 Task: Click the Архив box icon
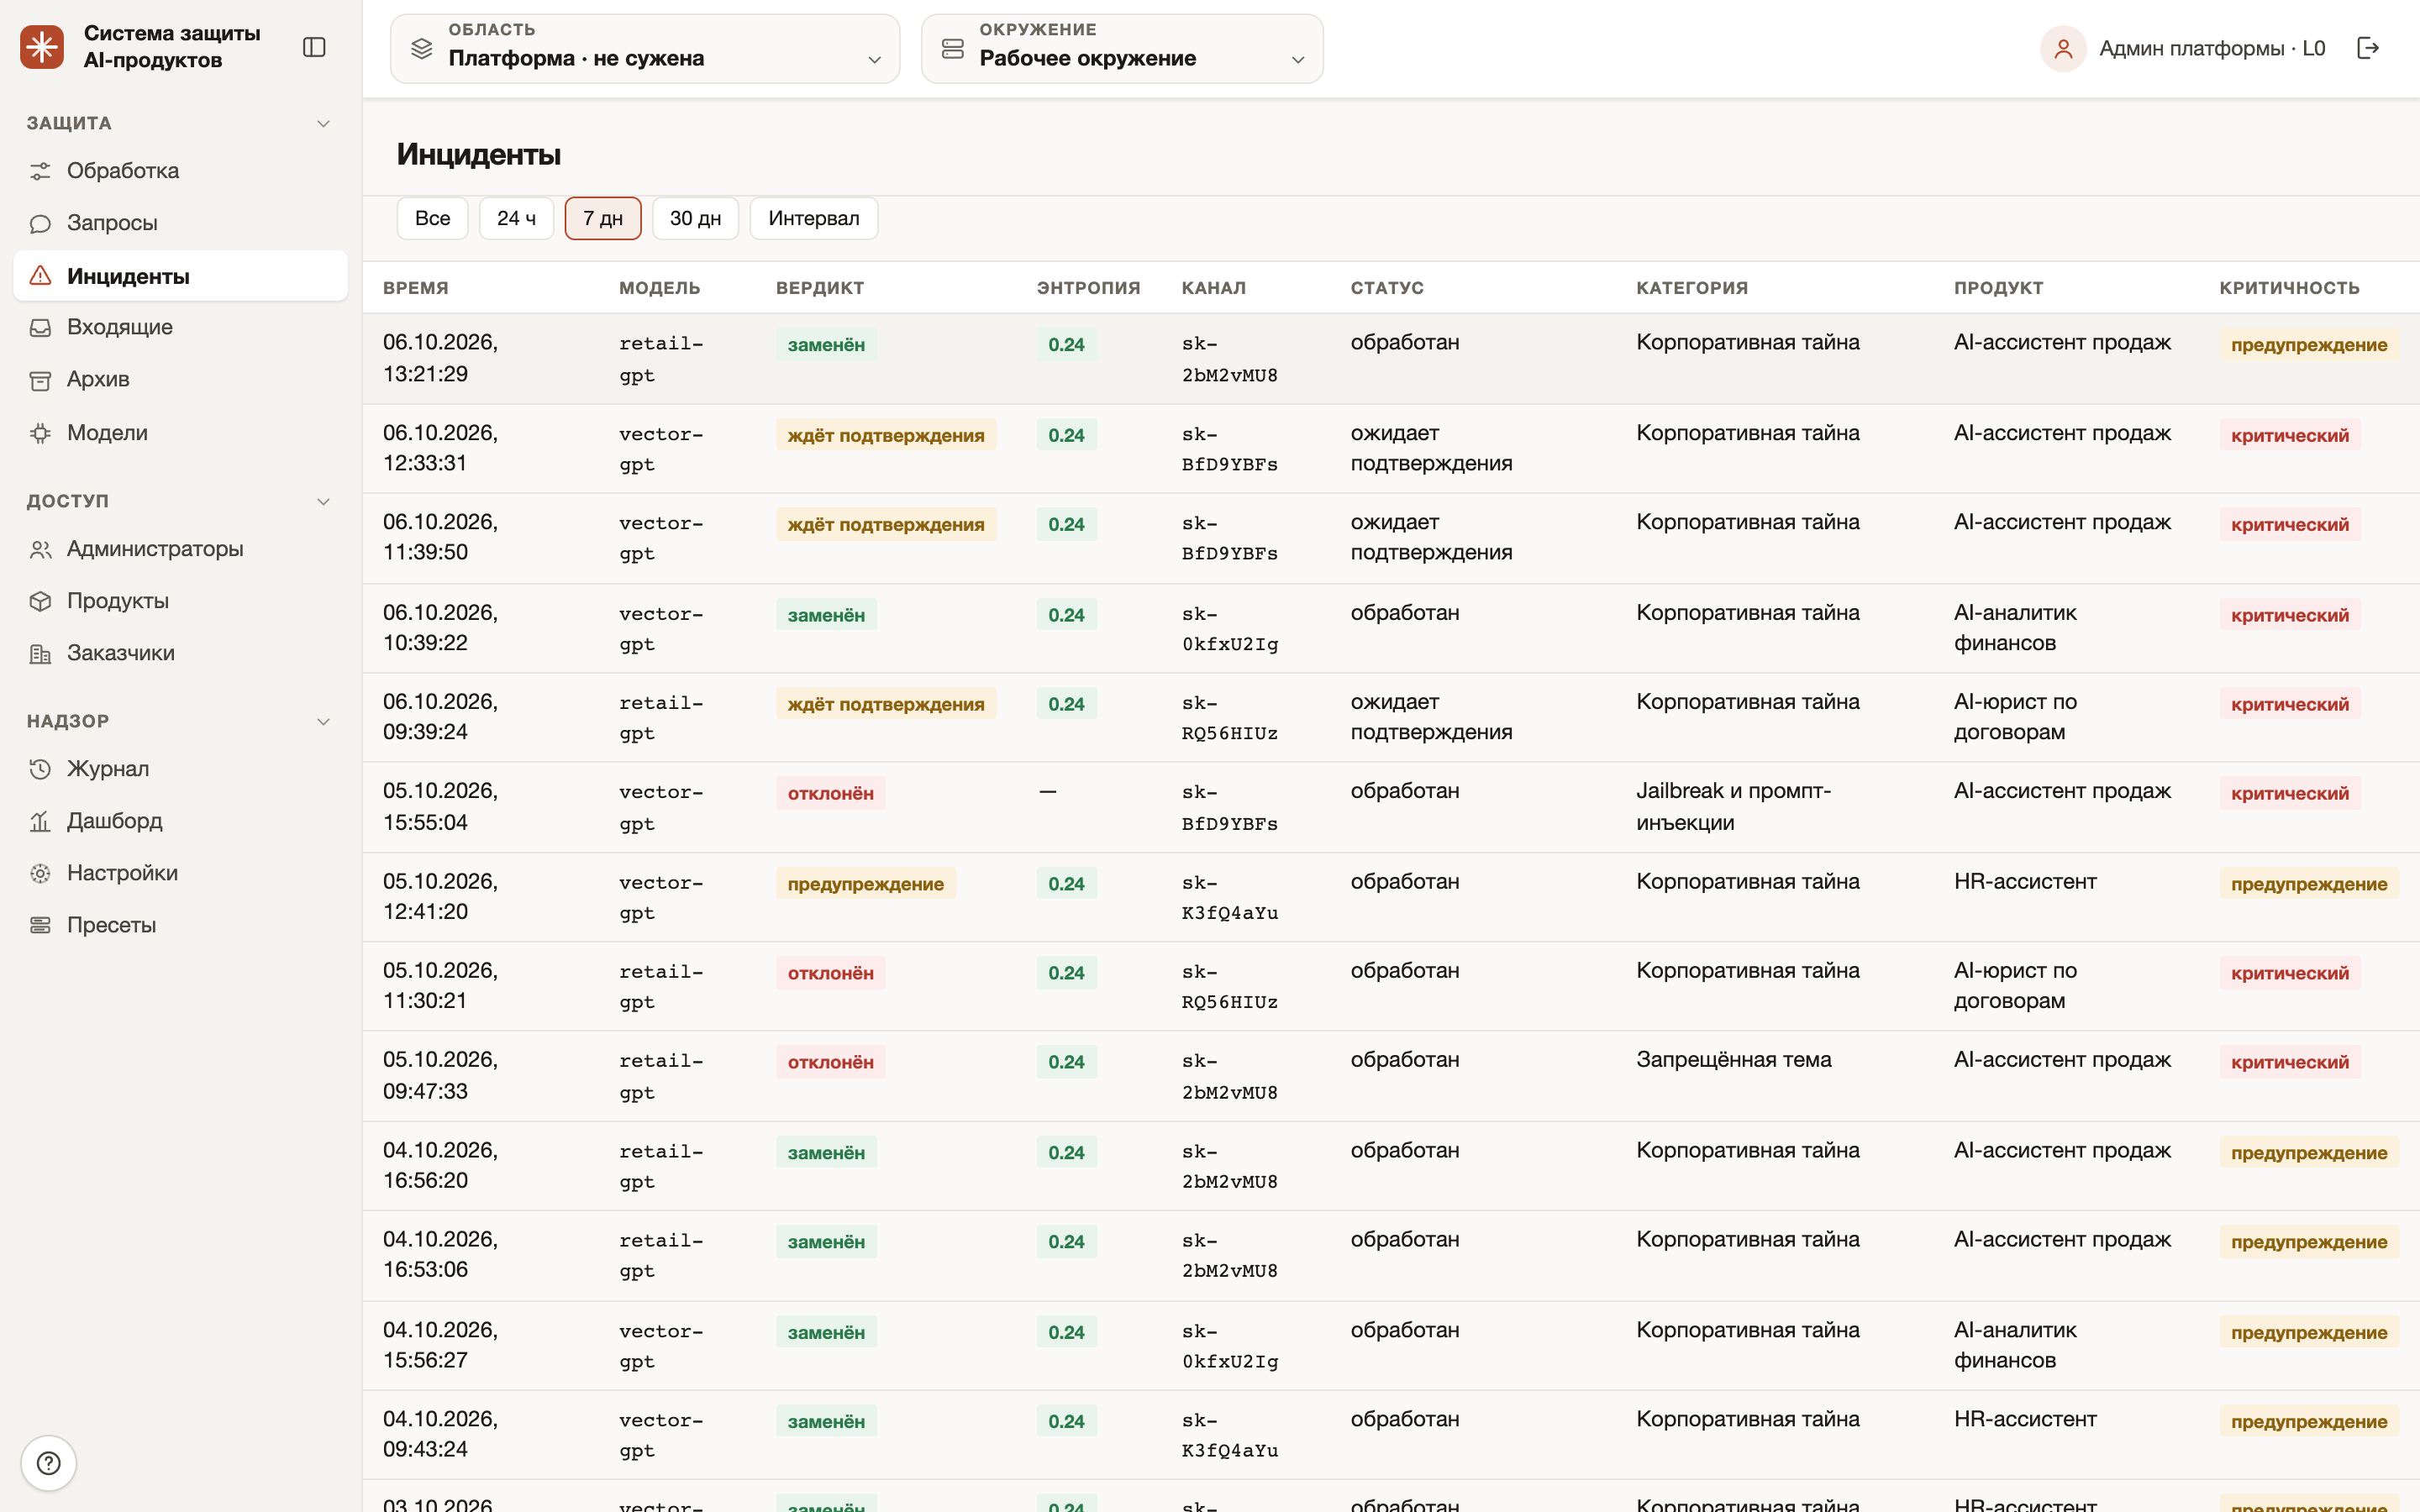click(40, 380)
